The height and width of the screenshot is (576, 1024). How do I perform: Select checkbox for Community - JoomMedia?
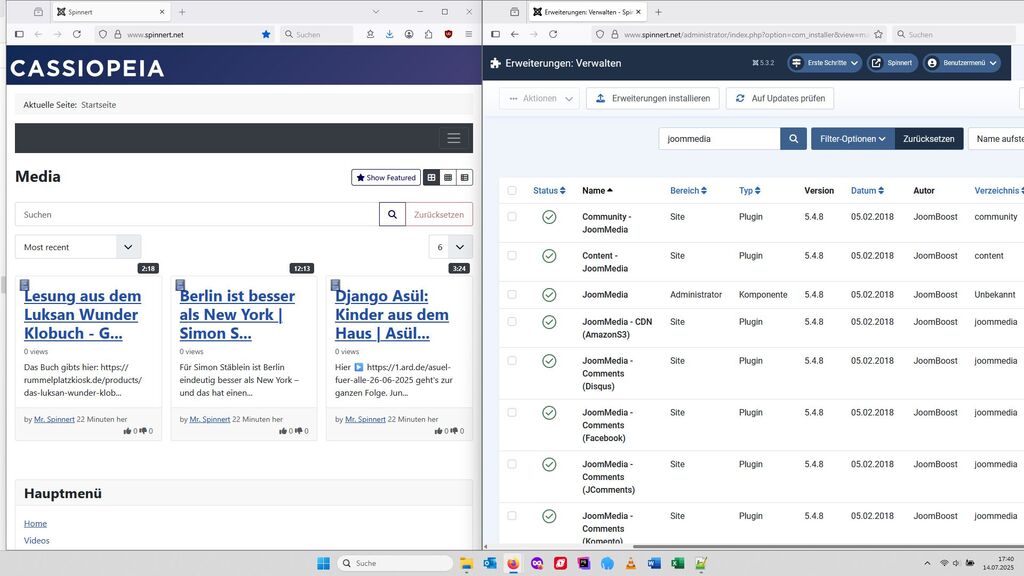pyautogui.click(x=512, y=217)
